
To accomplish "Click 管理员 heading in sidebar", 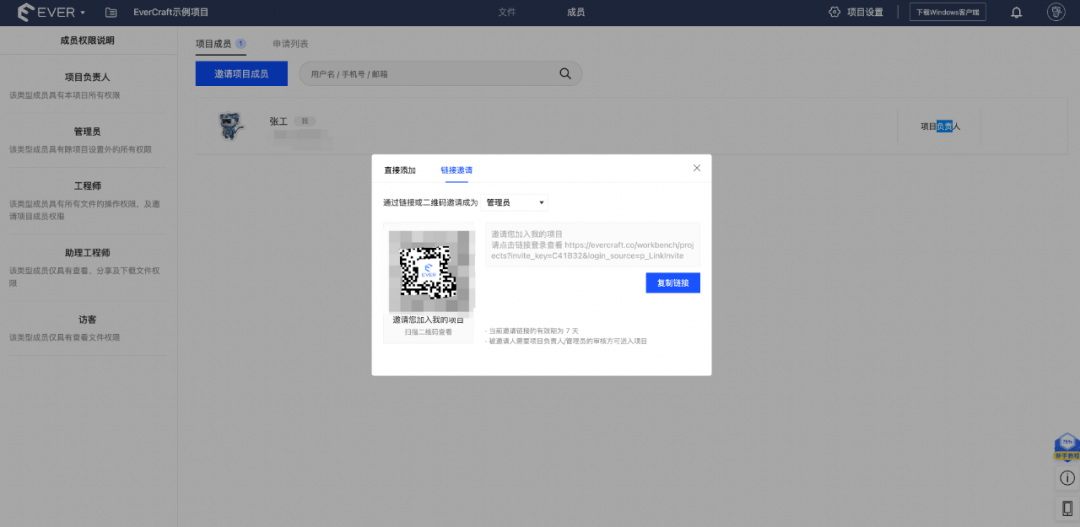I will (87, 132).
